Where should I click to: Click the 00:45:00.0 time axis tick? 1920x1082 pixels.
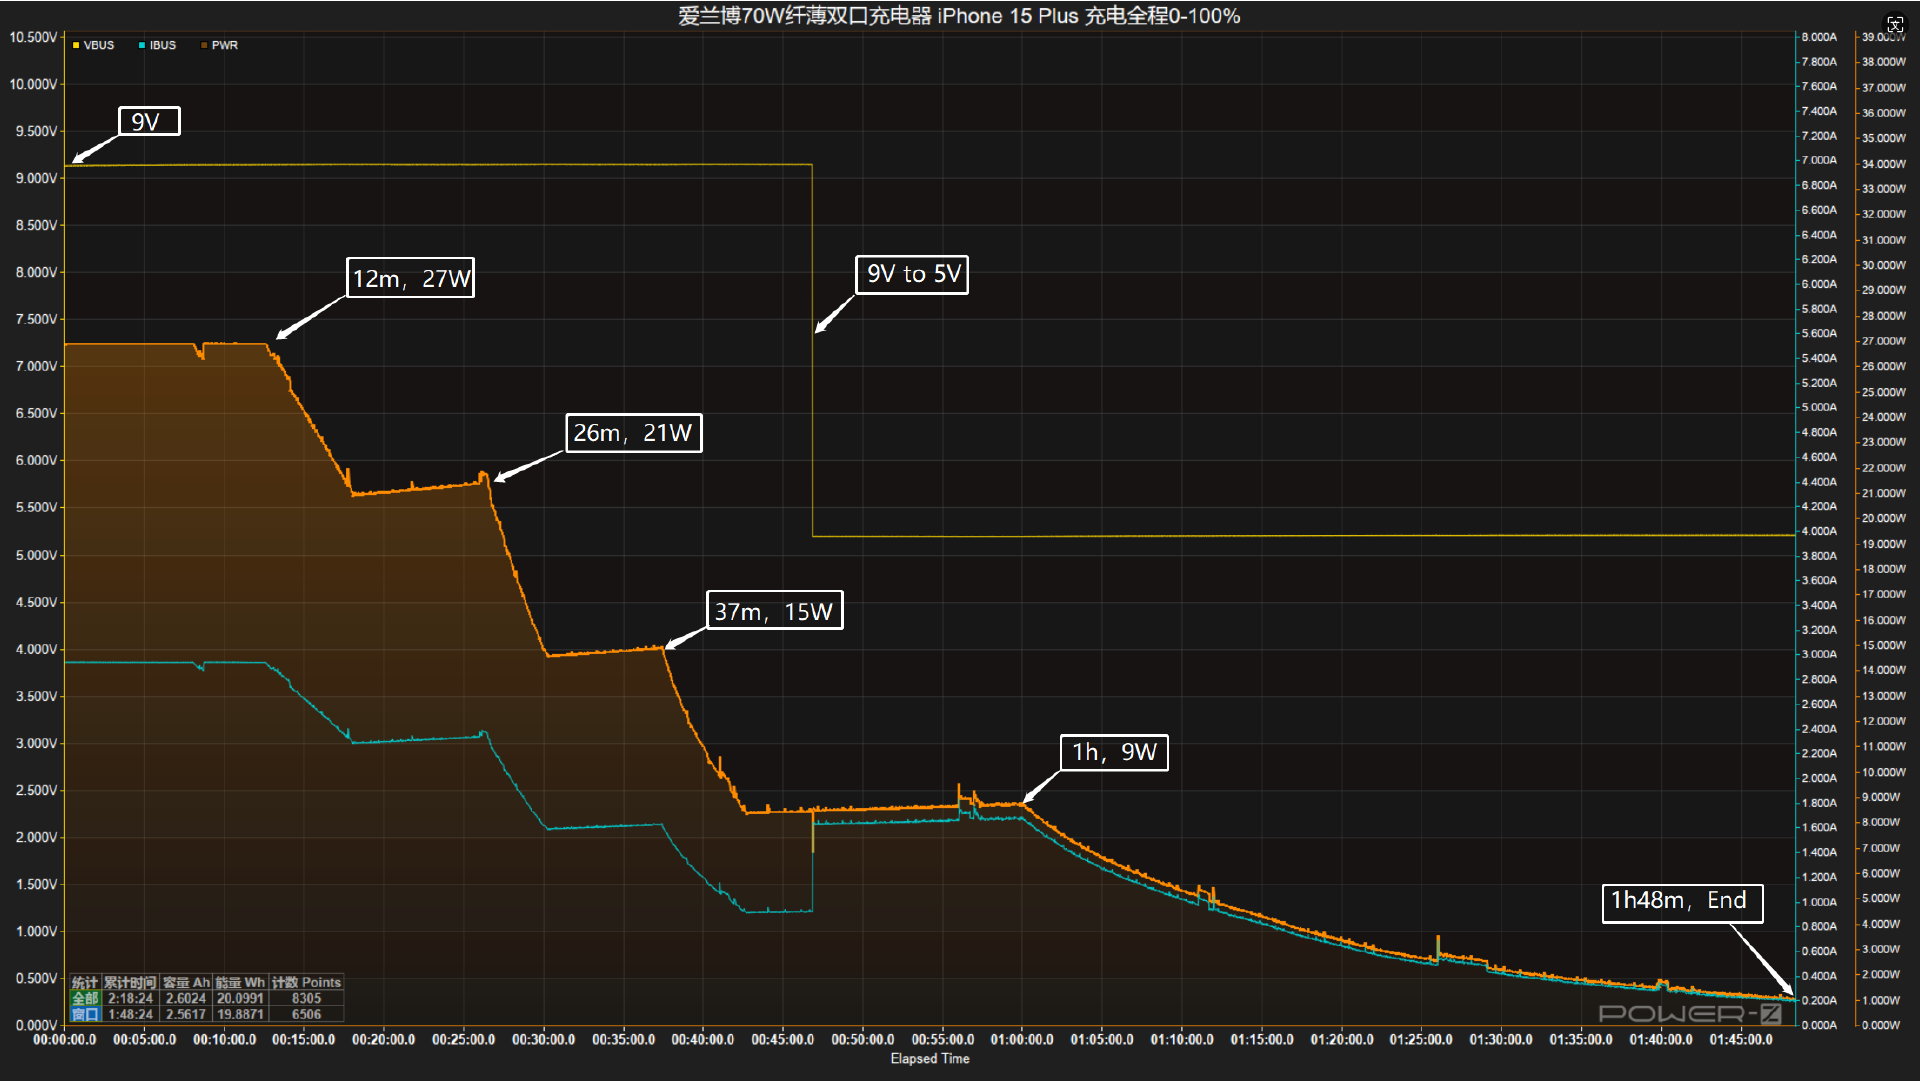783,1040
